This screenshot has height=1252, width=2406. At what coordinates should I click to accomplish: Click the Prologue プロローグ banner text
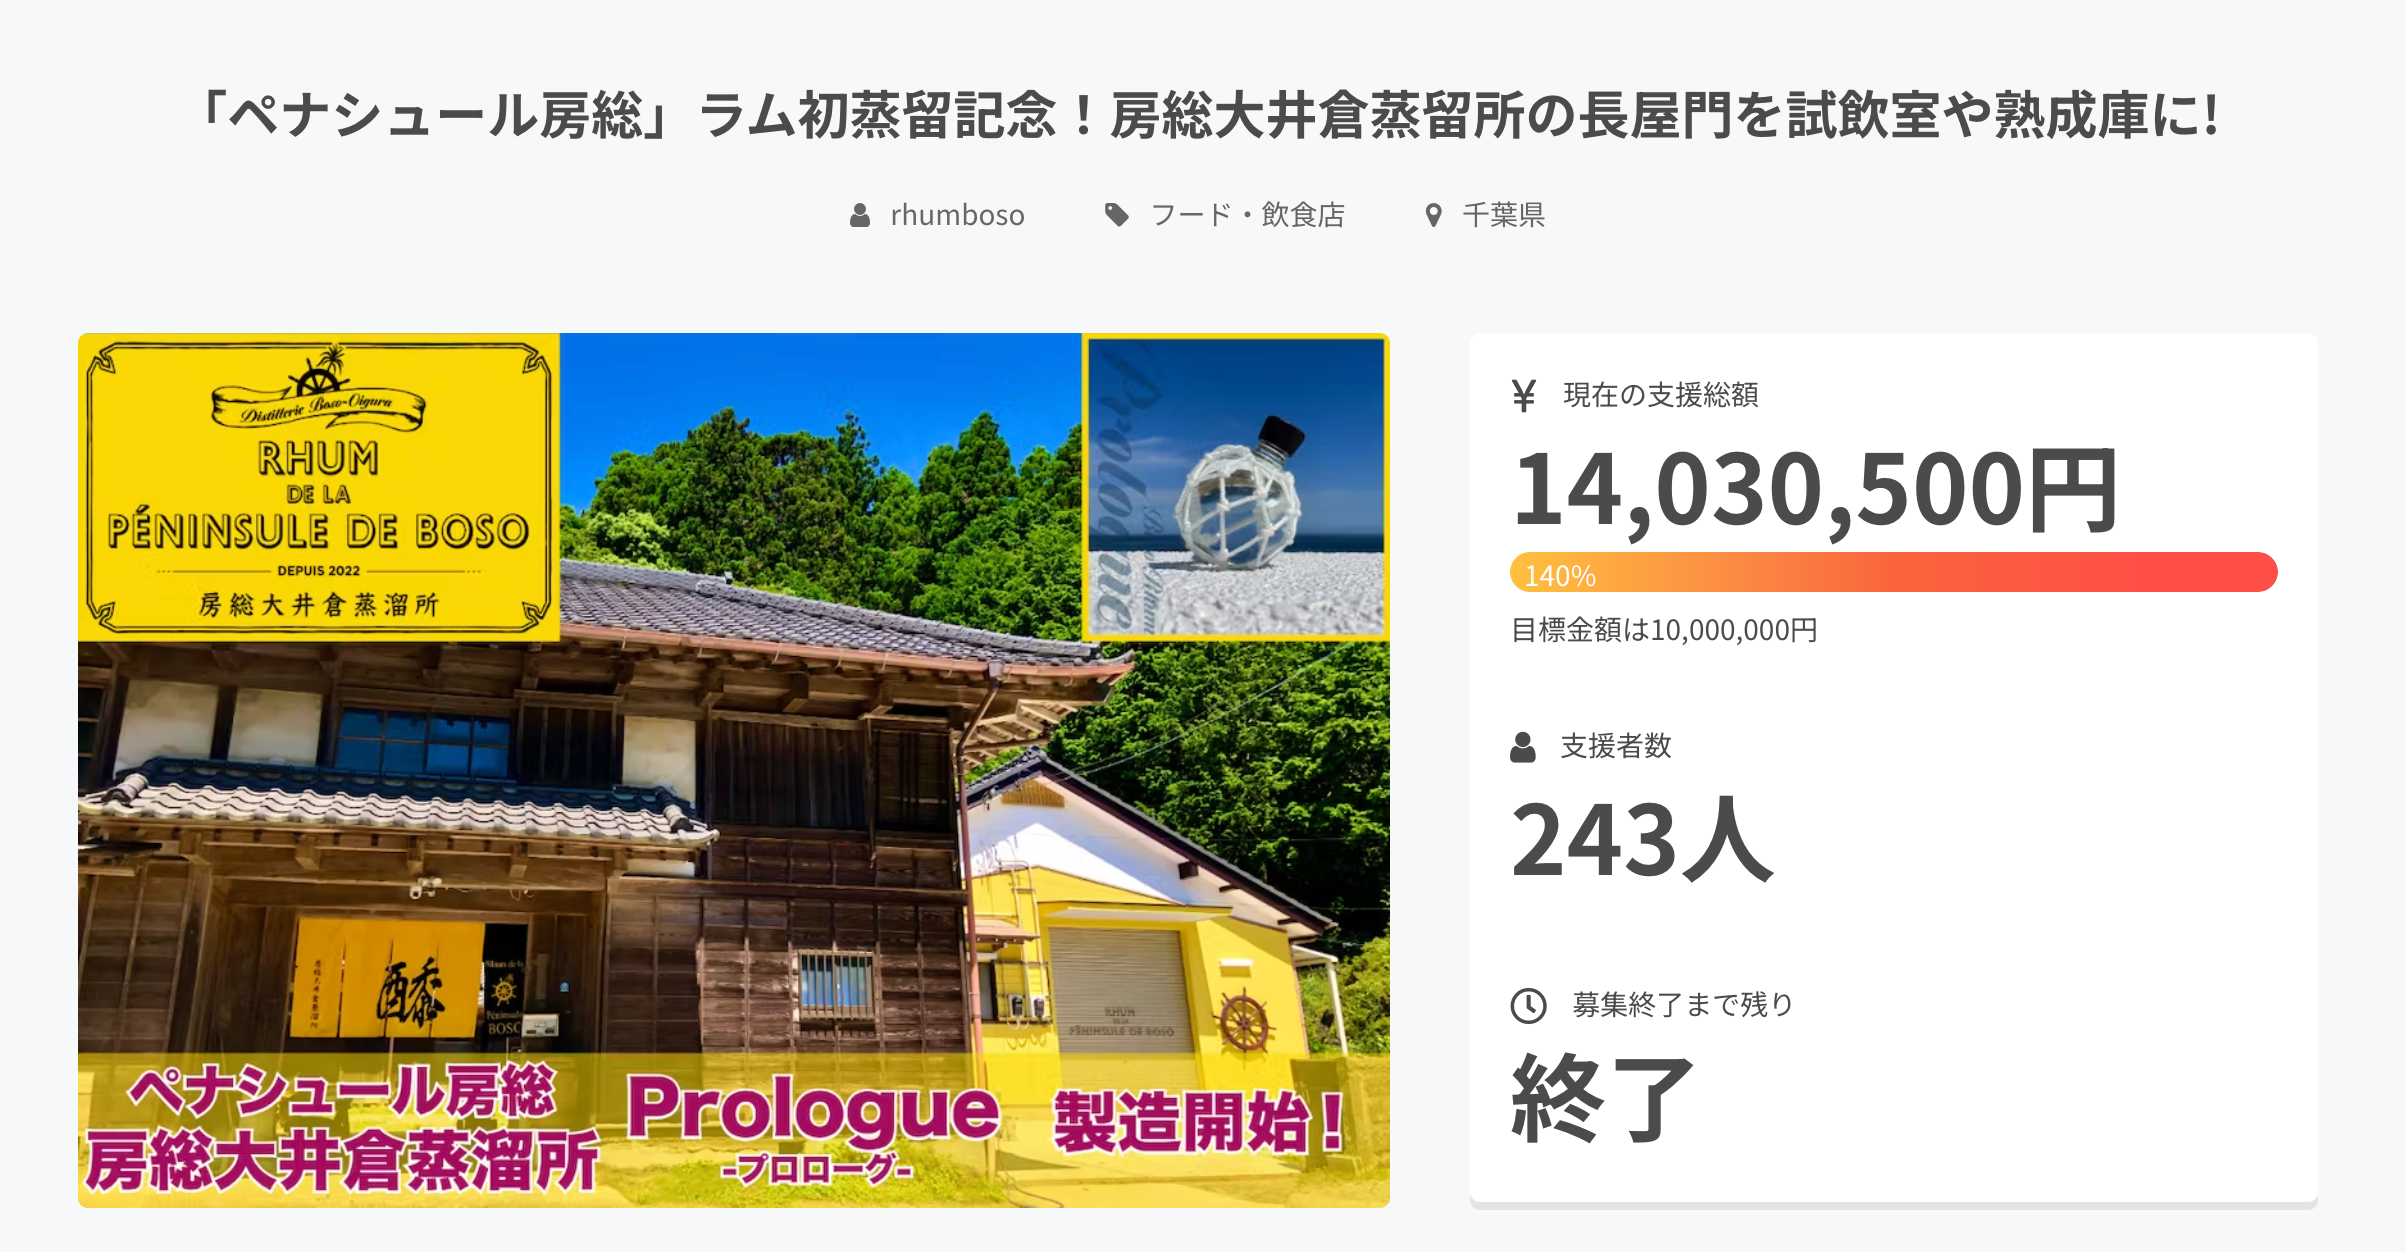[x=814, y=1127]
